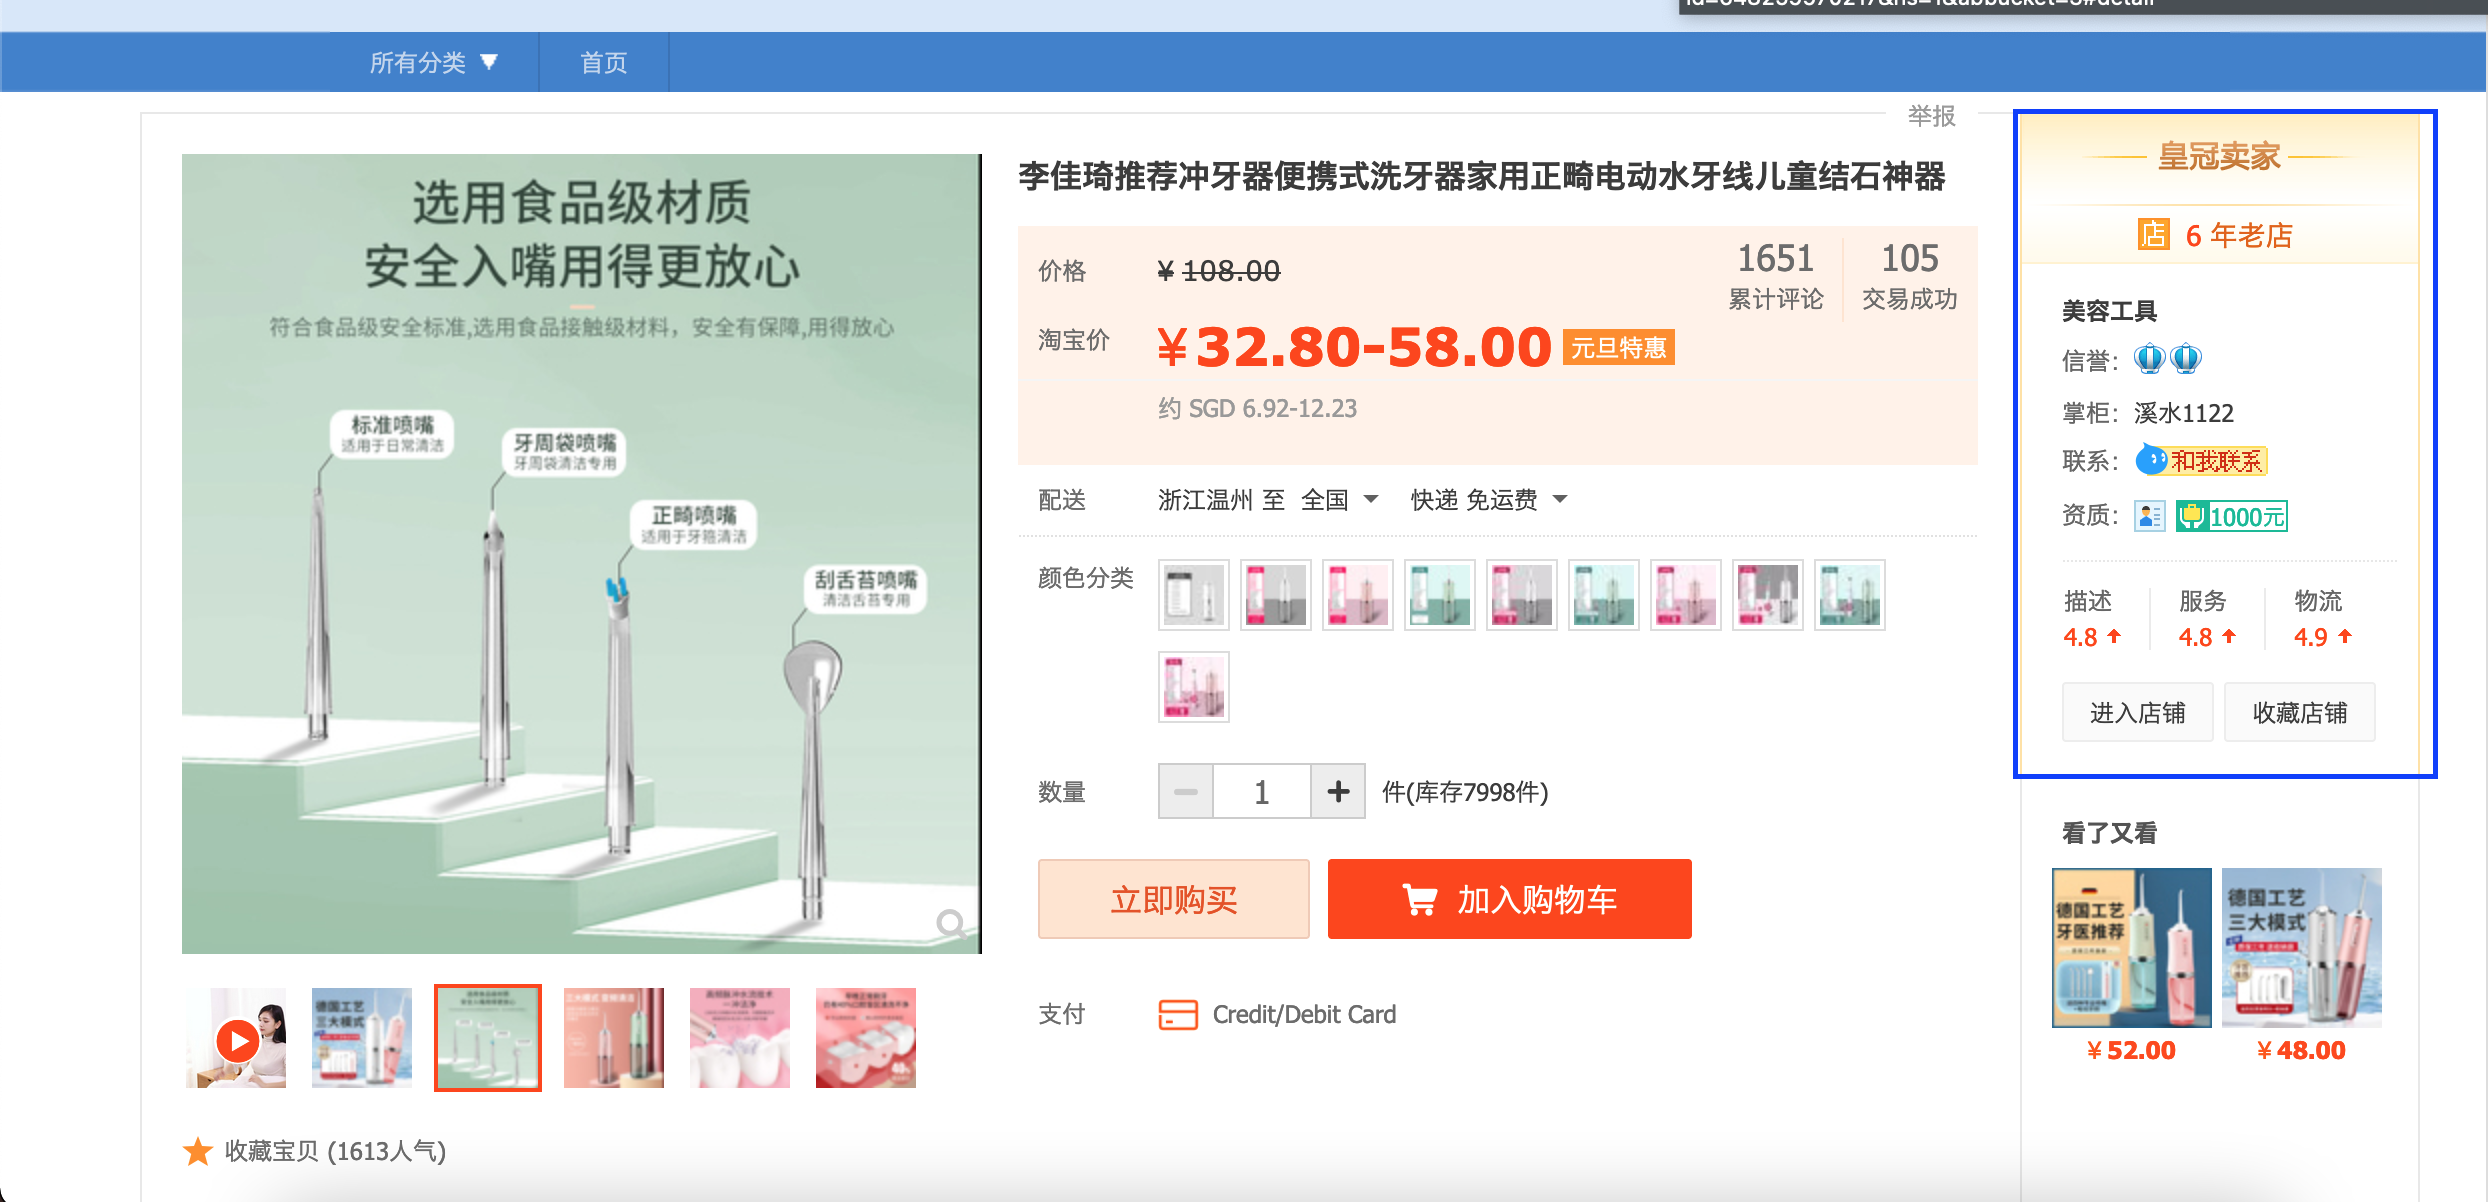Click the 美容工具 shop name

tap(2110, 311)
